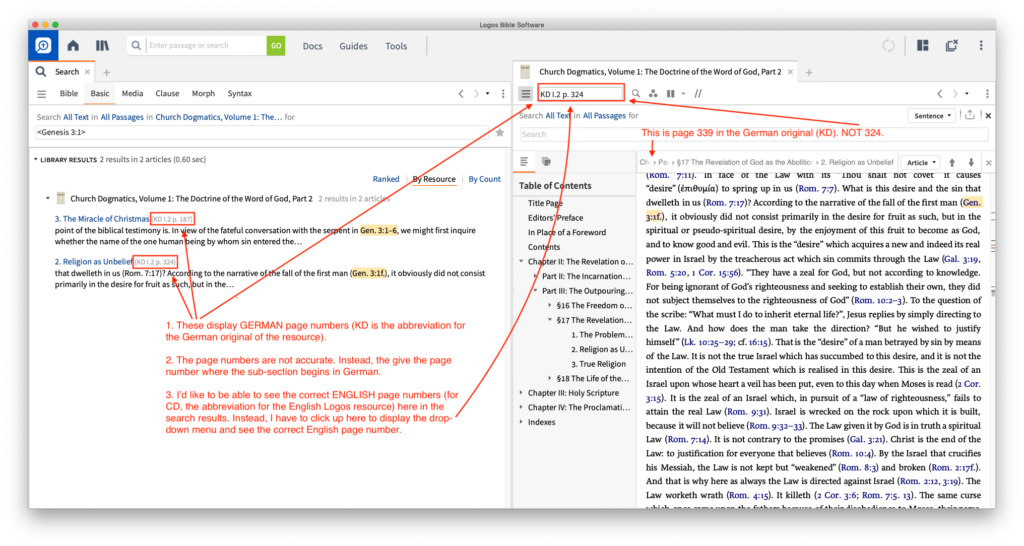Close the Church Dogmatics resource tab
Viewport: 1024px width, 546px height.
790,72
